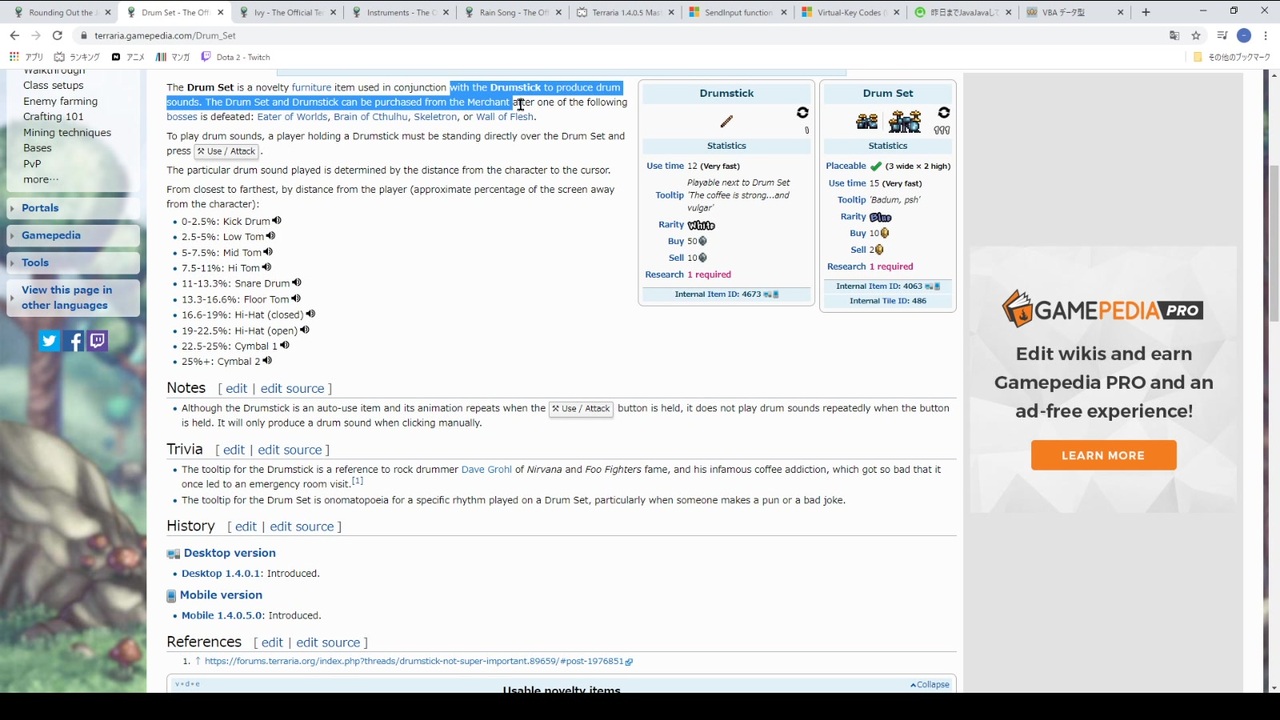Click the refresh icon in Drumstick infobox
The height and width of the screenshot is (720, 1280).
(802, 113)
